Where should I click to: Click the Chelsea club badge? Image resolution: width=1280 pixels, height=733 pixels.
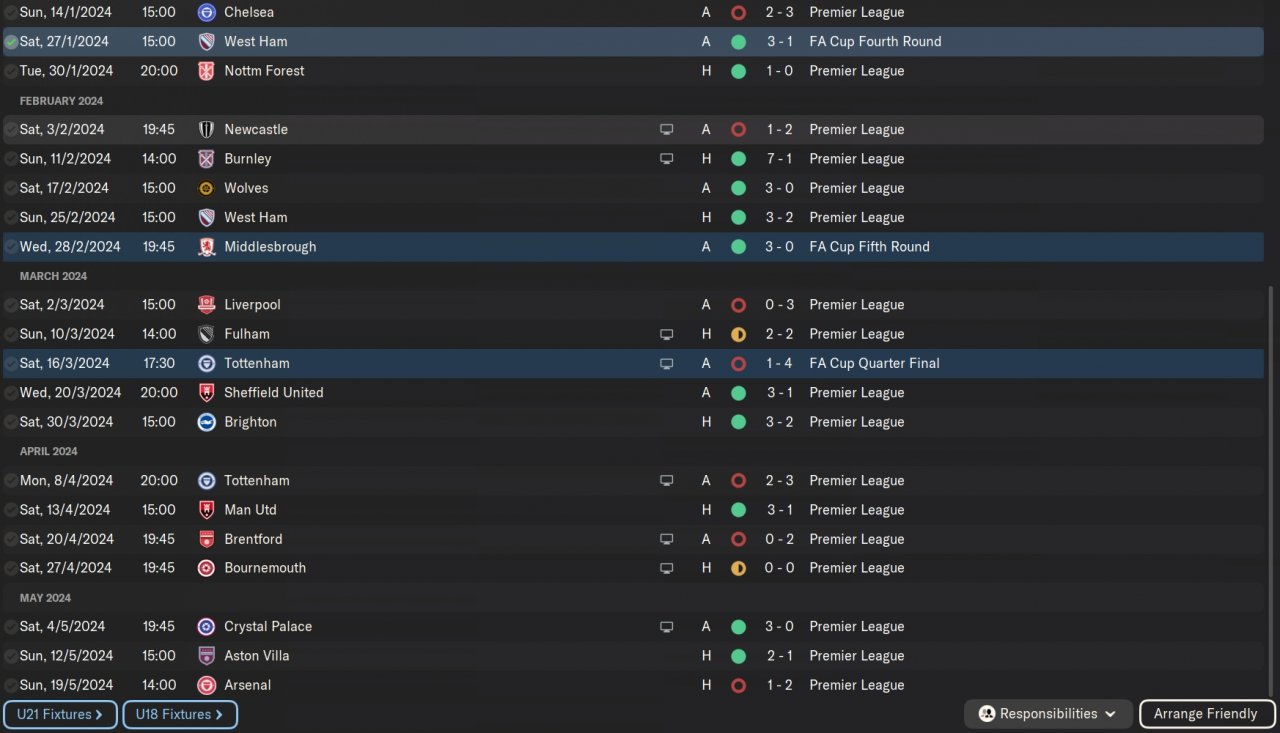(206, 13)
